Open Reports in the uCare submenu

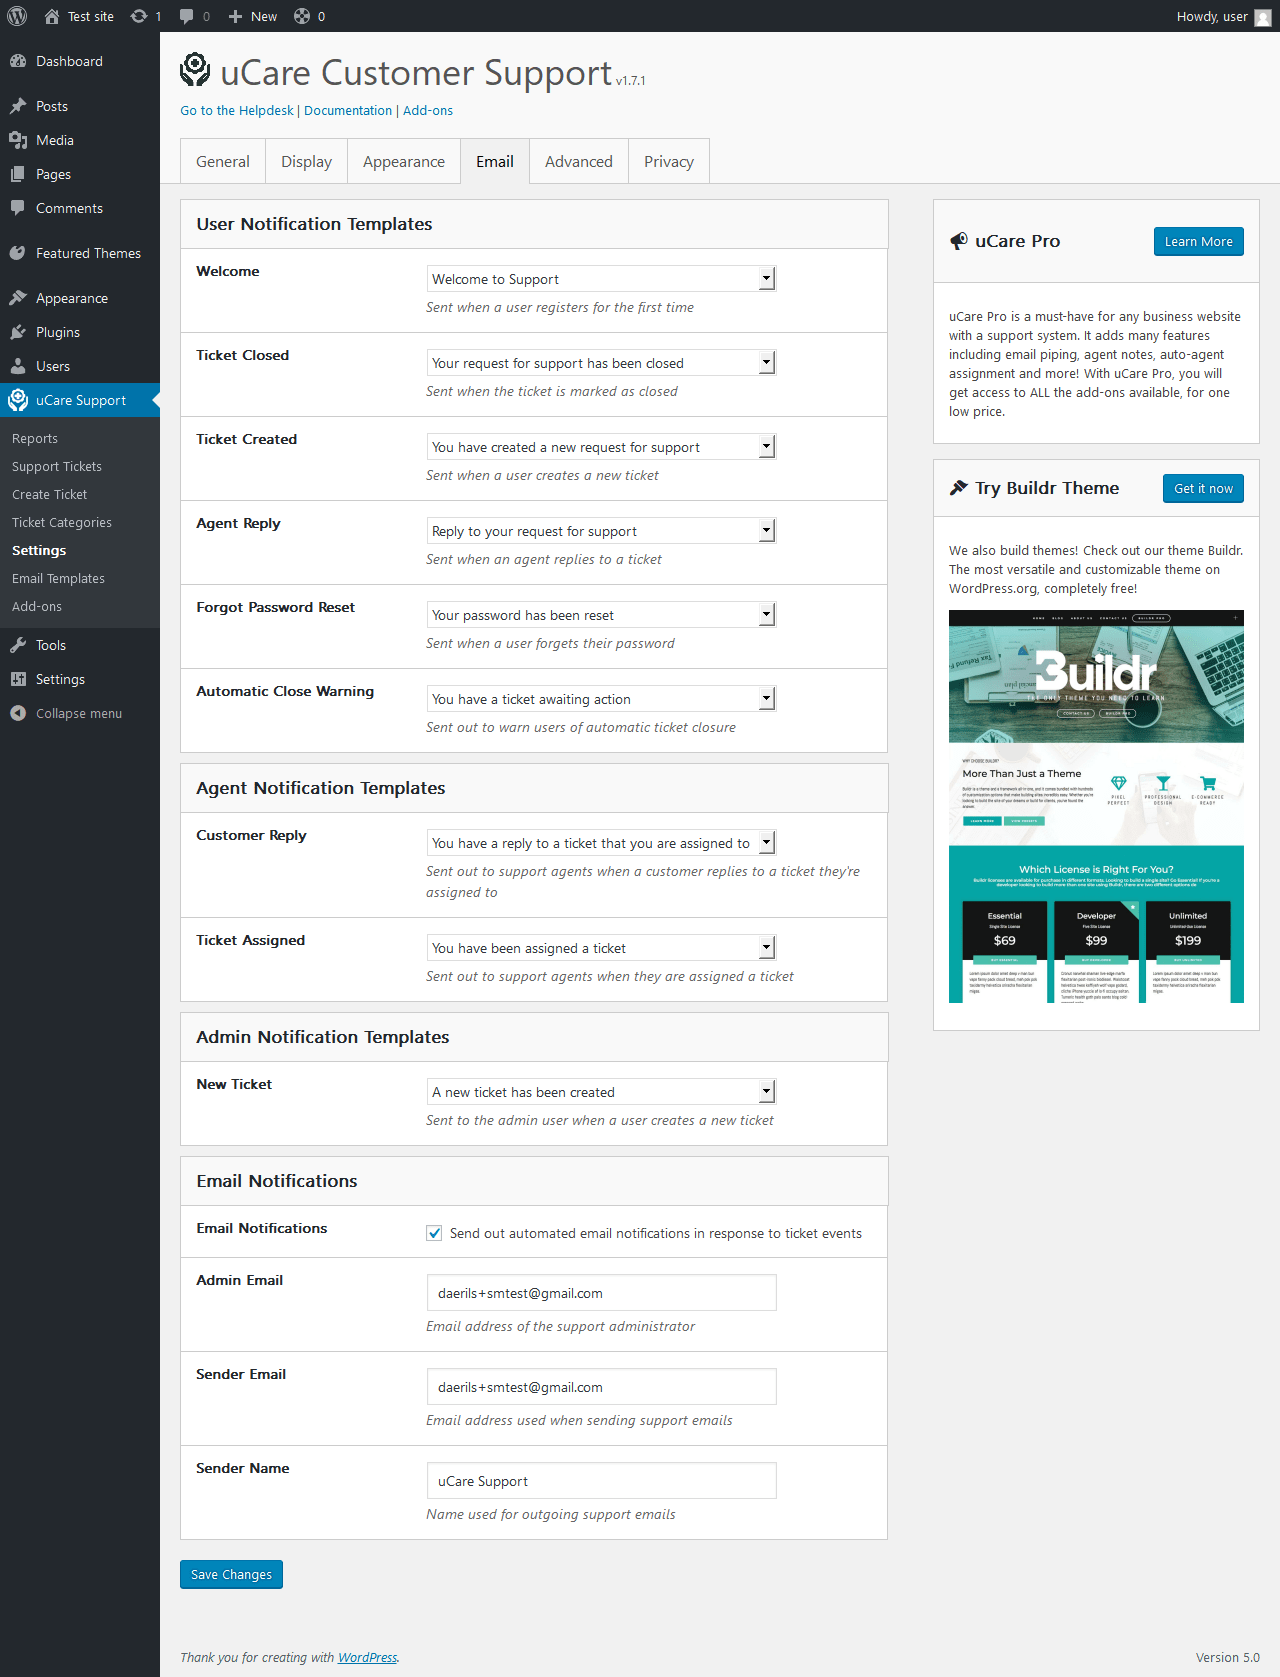pos(35,438)
